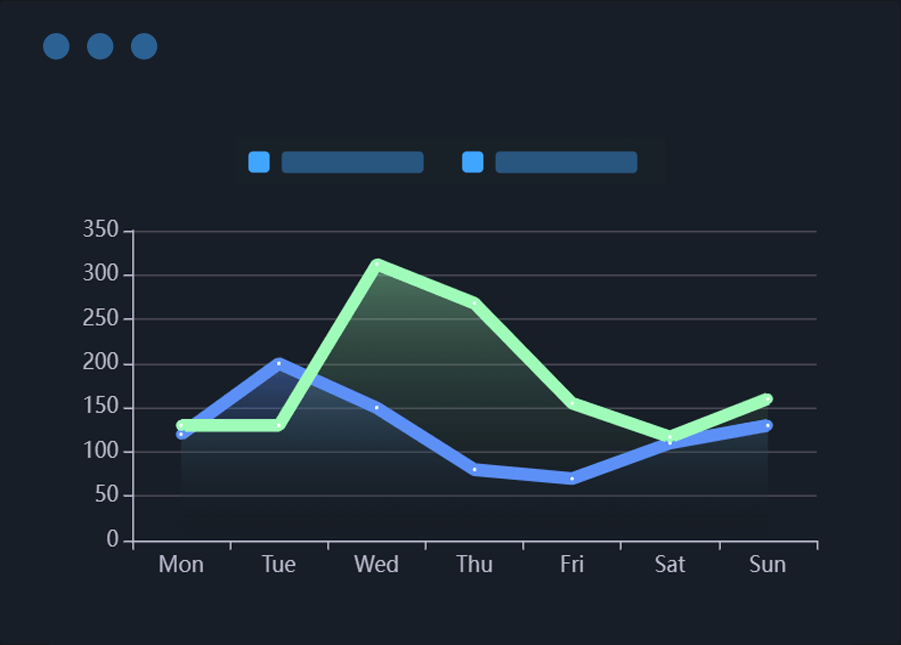Click the first legend label bar
Viewport: 901px width, 645px height.
pos(352,162)
